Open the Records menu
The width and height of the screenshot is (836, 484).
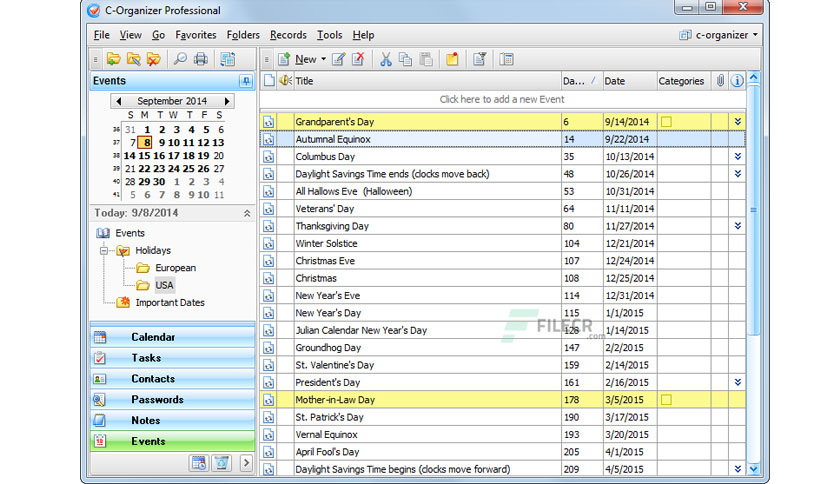[x=288, y=35]
